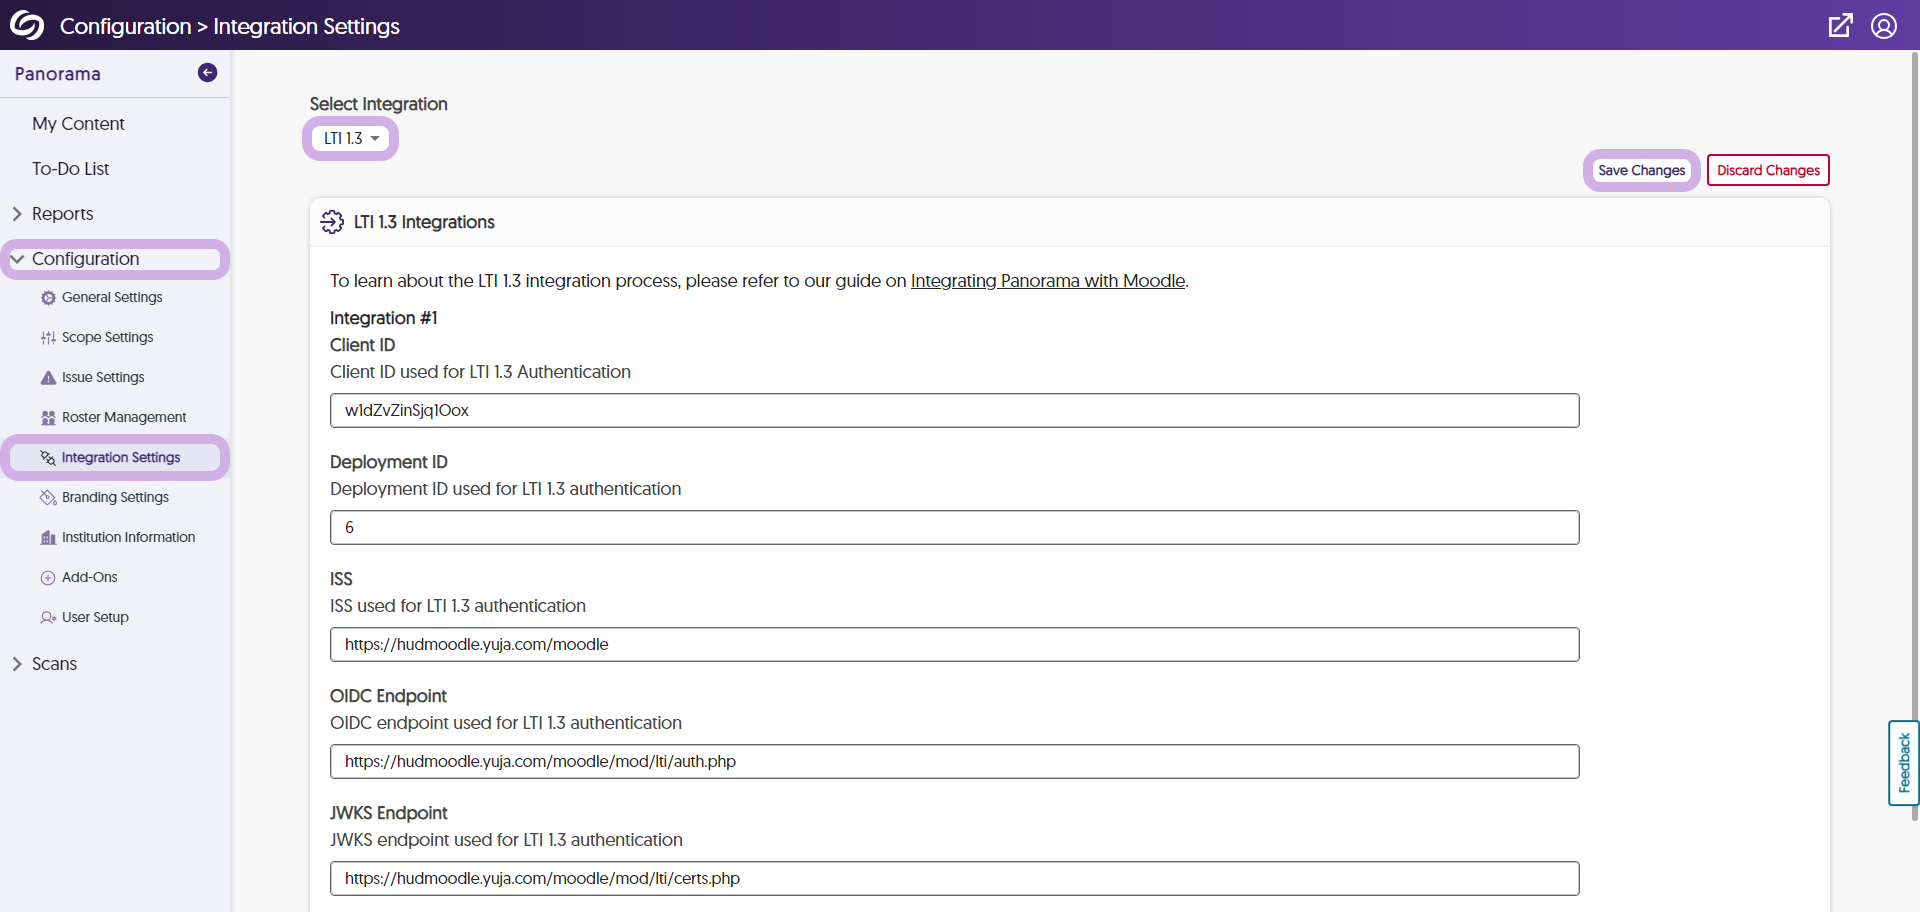This screenshot has width=1920, height=912.
Task: Open Scans menu item
Action: click(54, 664)
